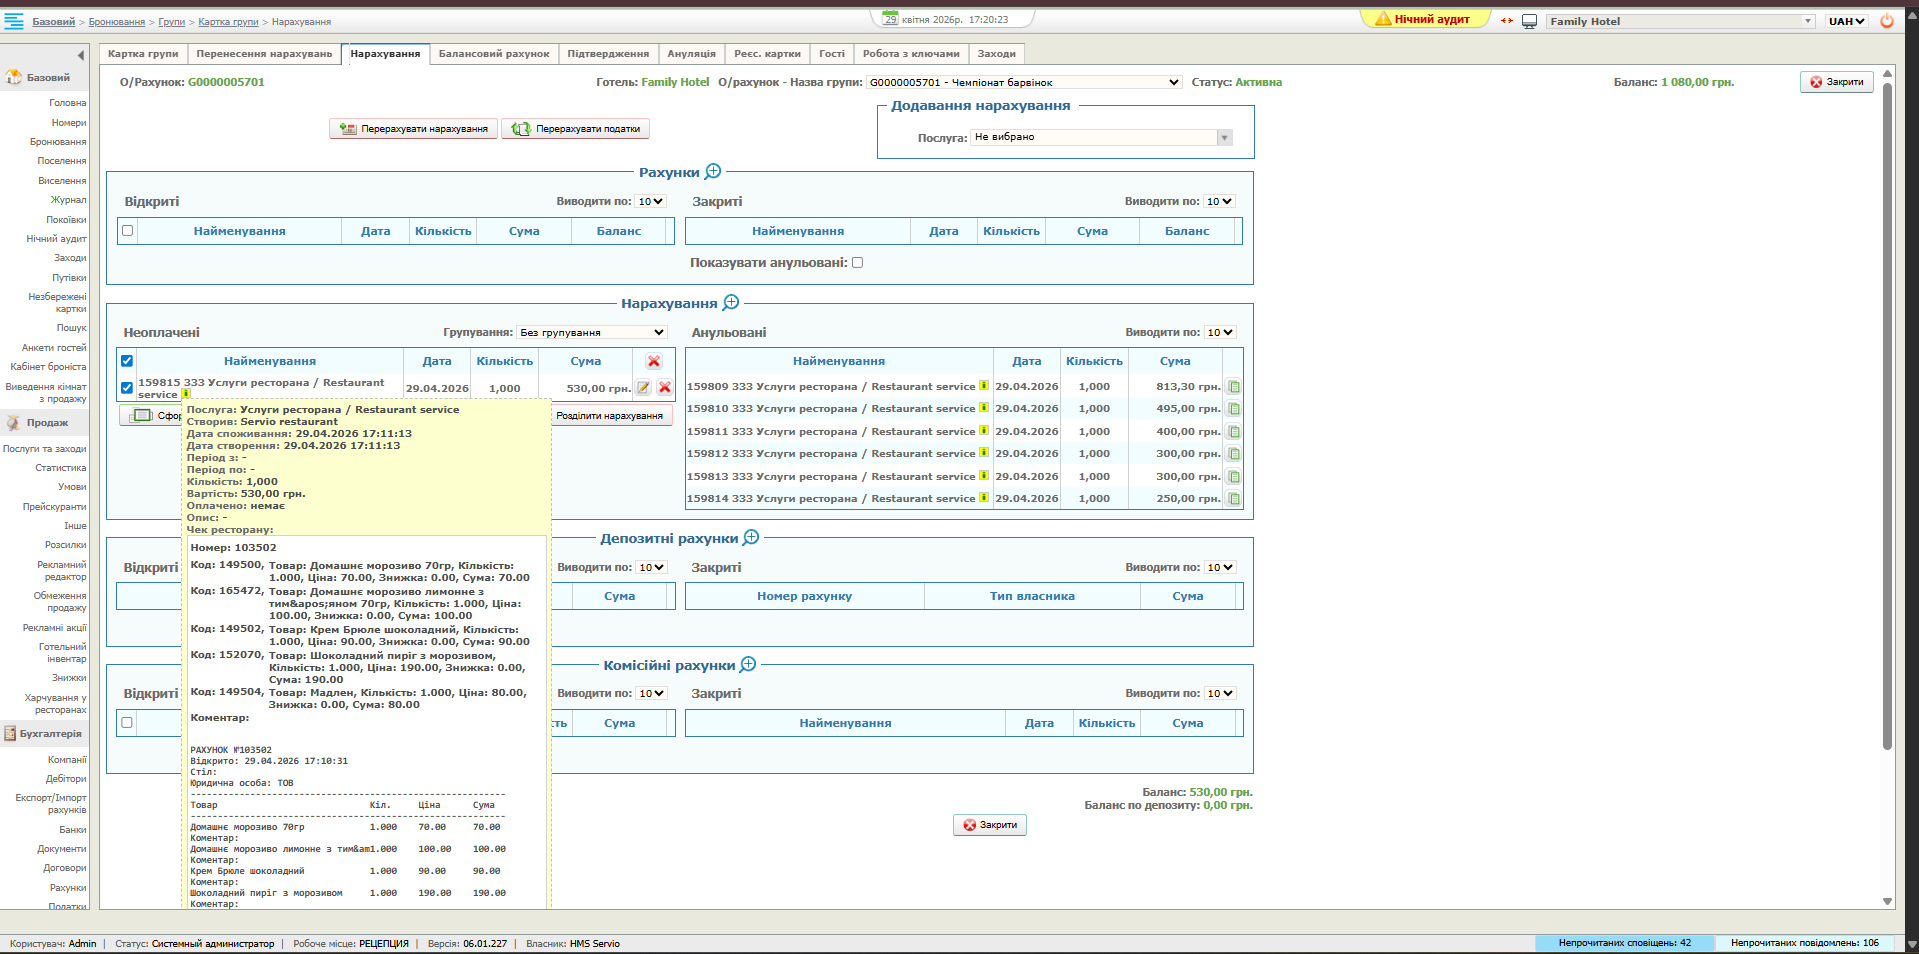1919x954 pixels.
Task: Delete charge 159815 with red X icon
Action: coord(665,388)
